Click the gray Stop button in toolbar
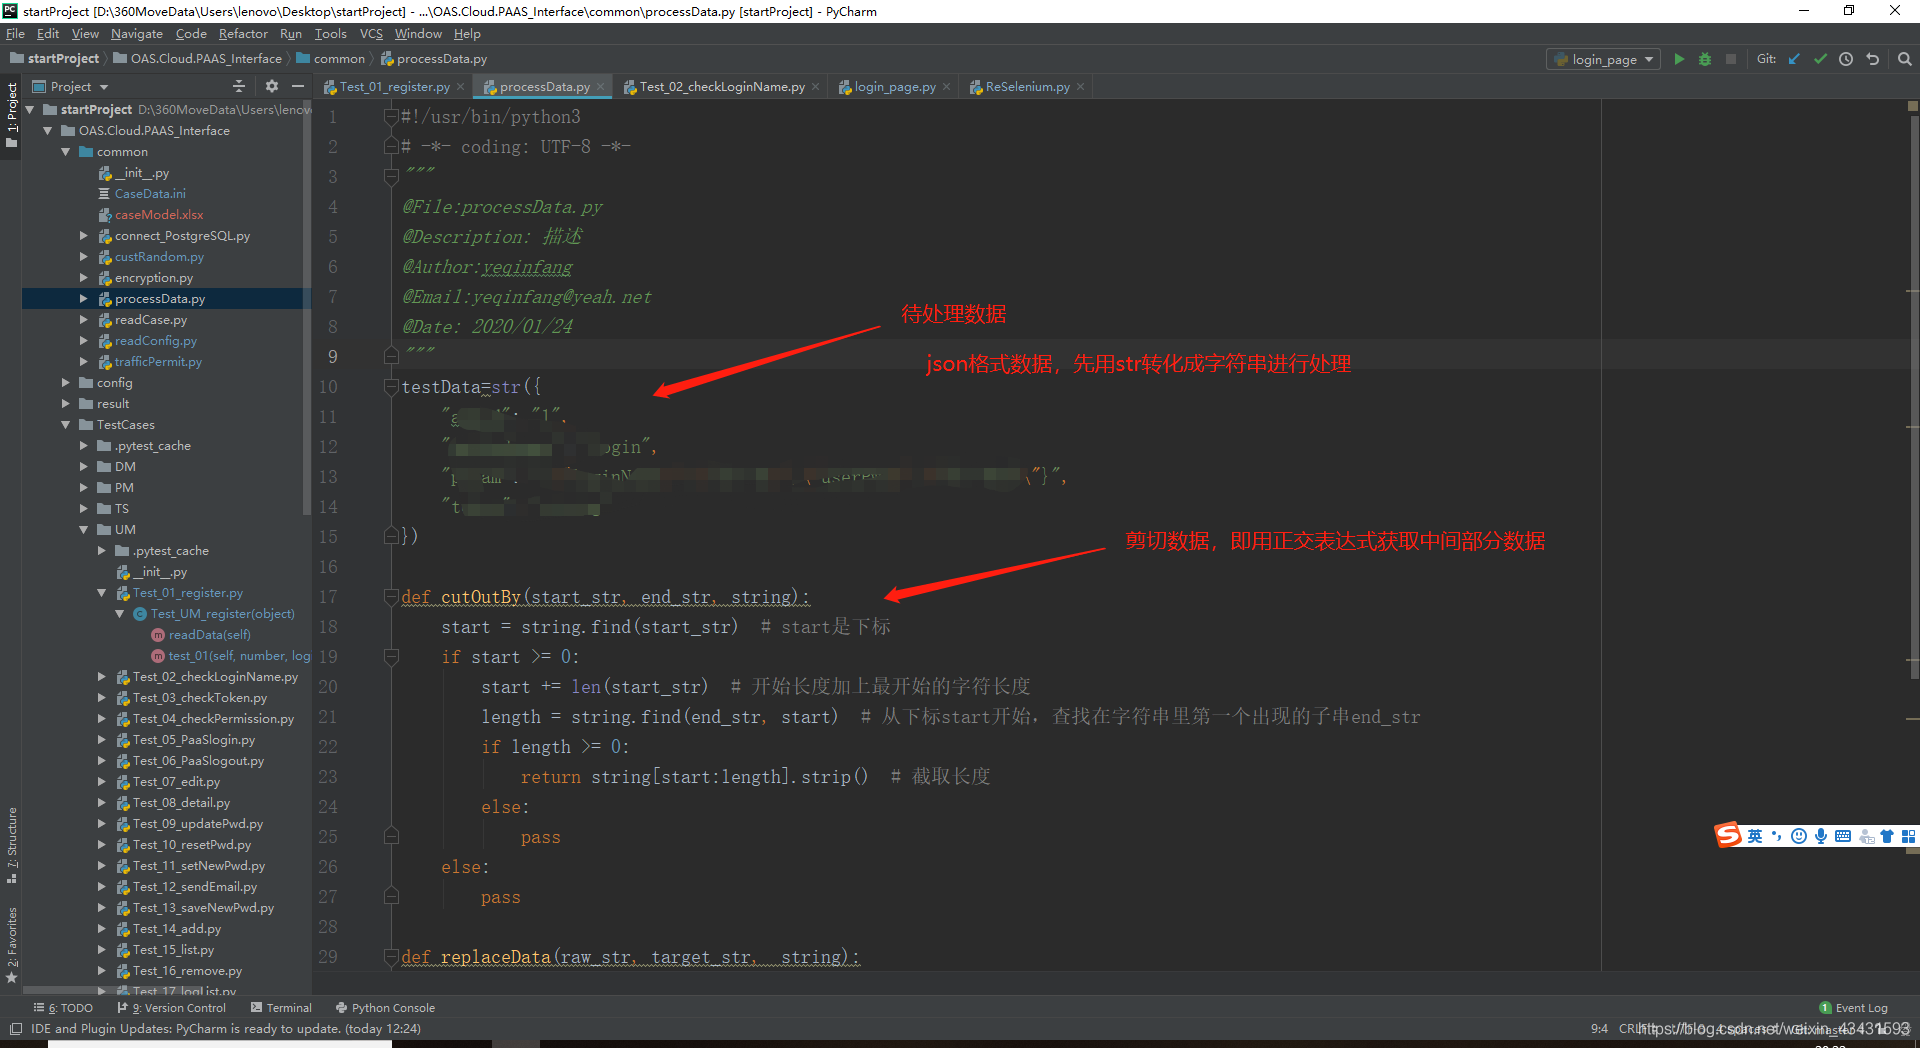Image resolution: width=1920 pixels, height=1048 pixels. point(1731,59)
